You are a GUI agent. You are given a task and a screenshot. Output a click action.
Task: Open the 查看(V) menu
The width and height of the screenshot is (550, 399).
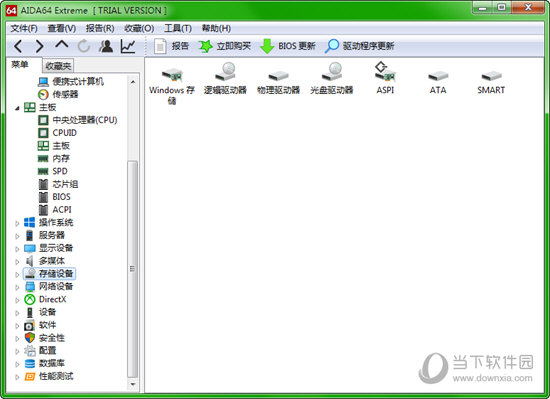click(62, 28)
